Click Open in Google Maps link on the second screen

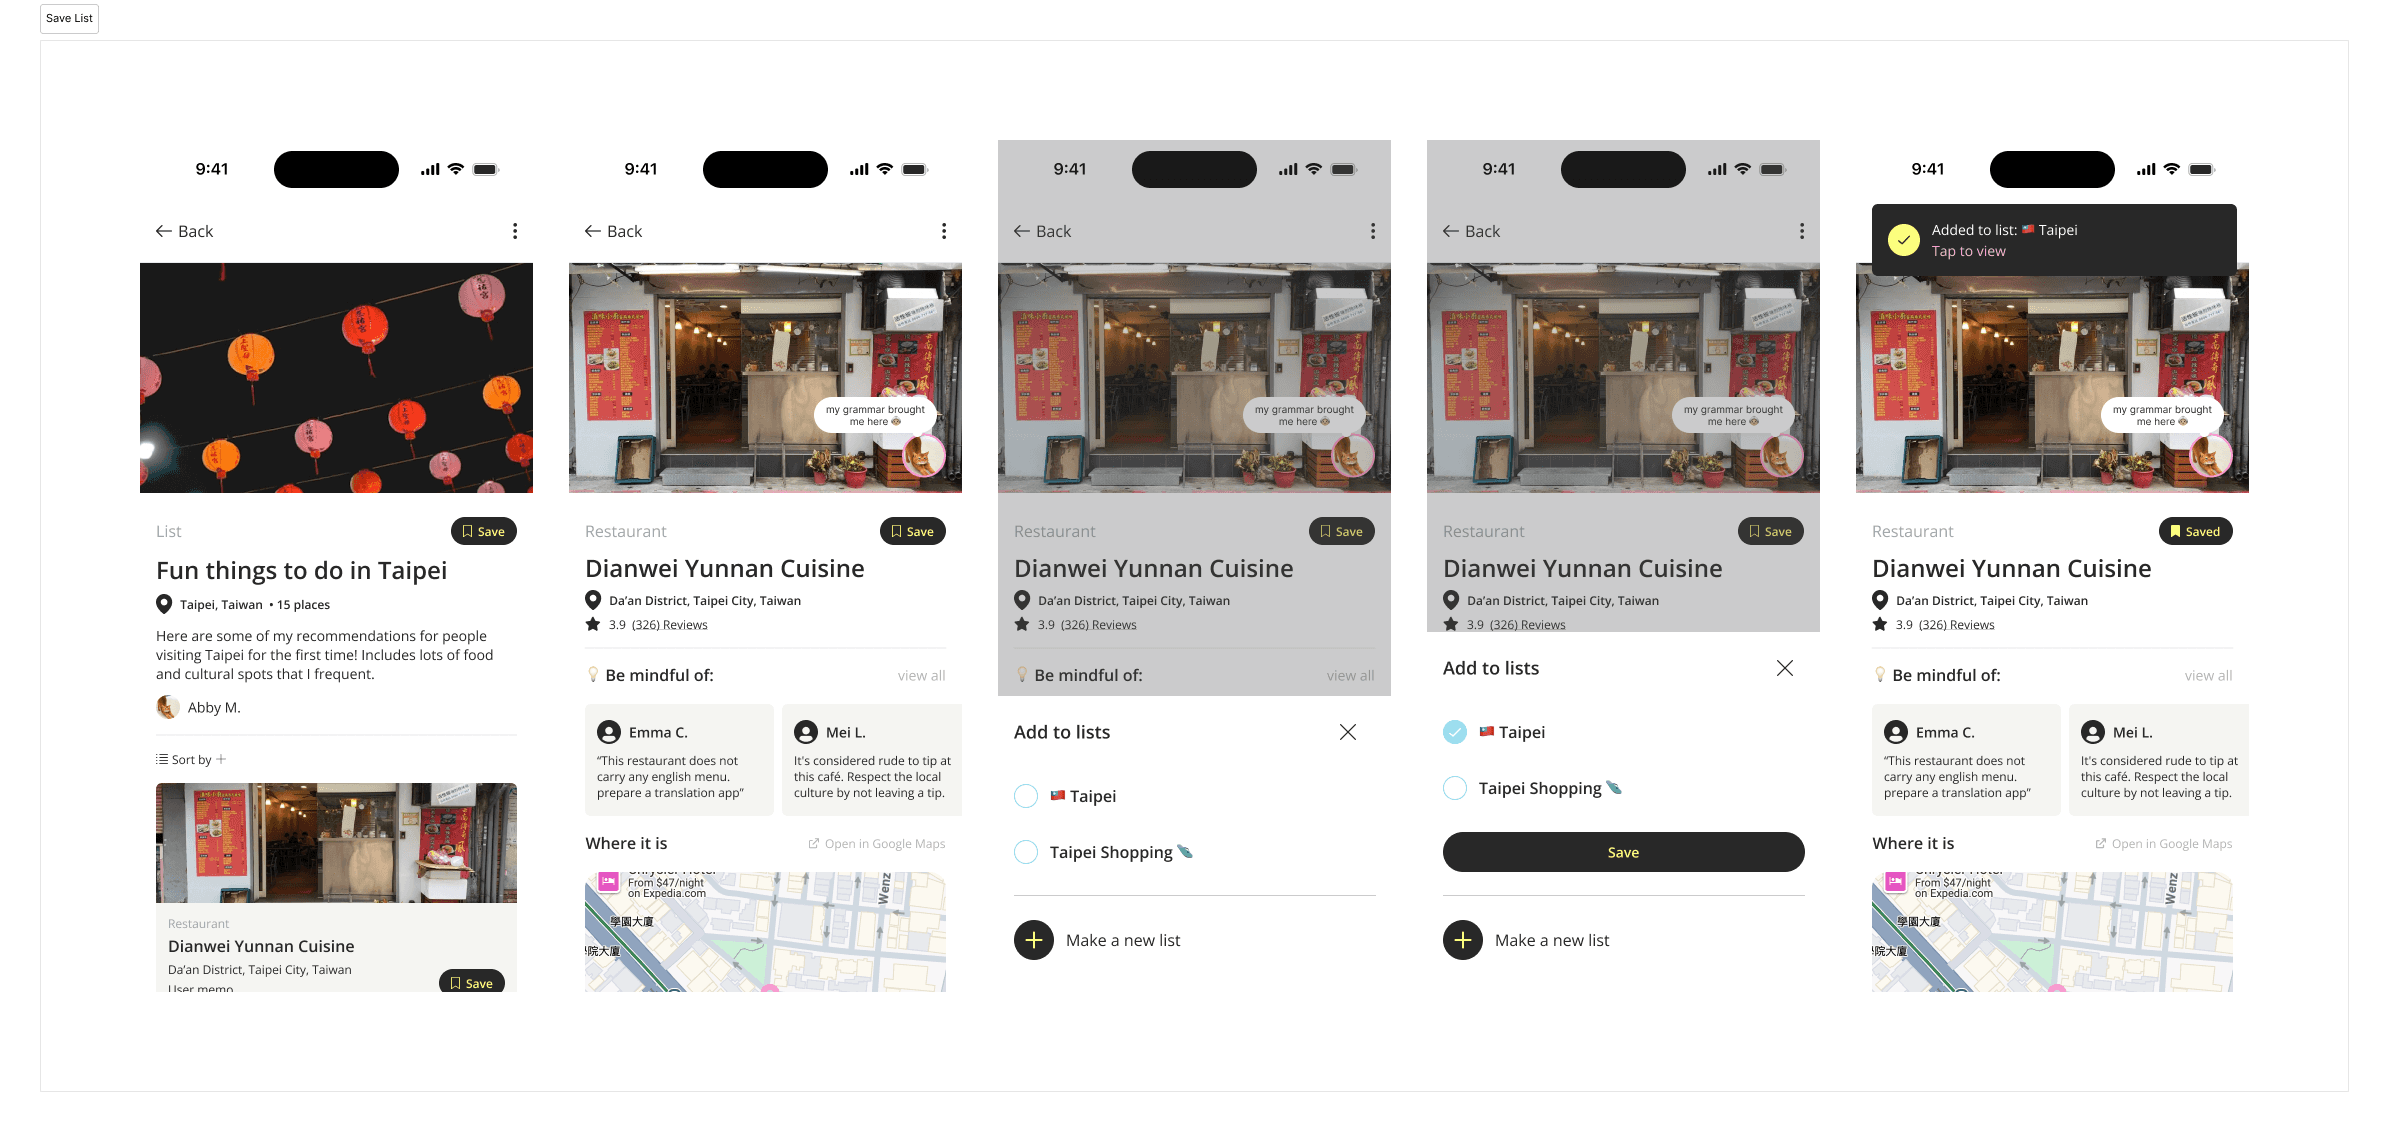[877, 844]
